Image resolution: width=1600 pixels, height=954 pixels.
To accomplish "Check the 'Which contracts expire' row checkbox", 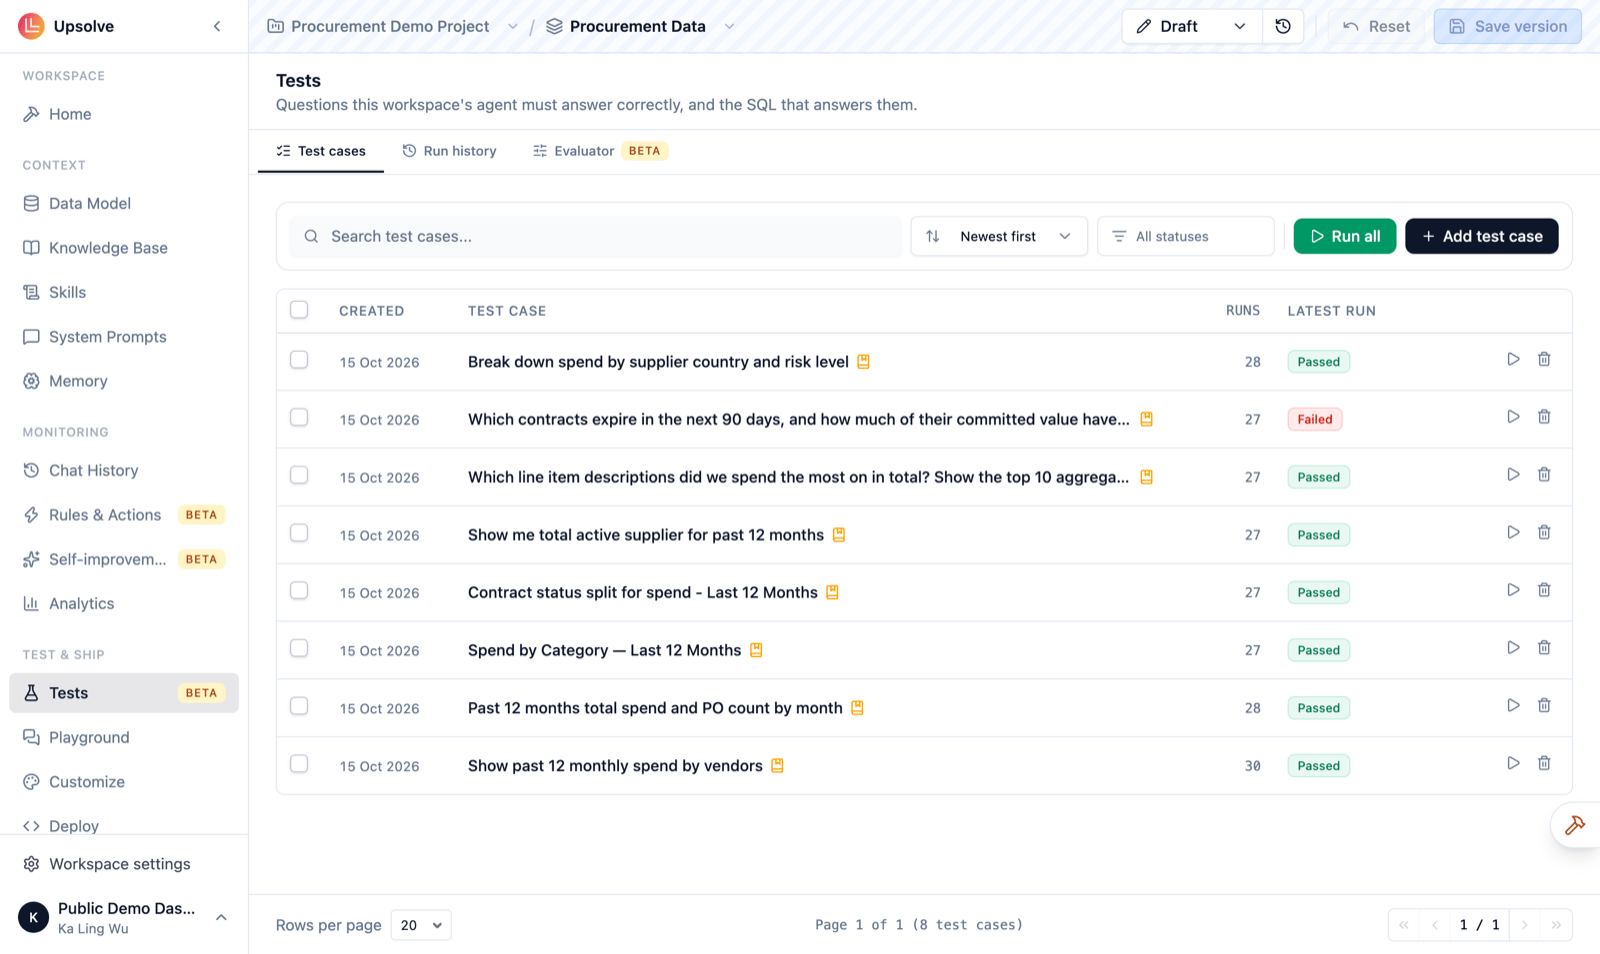I will [299, 417].
